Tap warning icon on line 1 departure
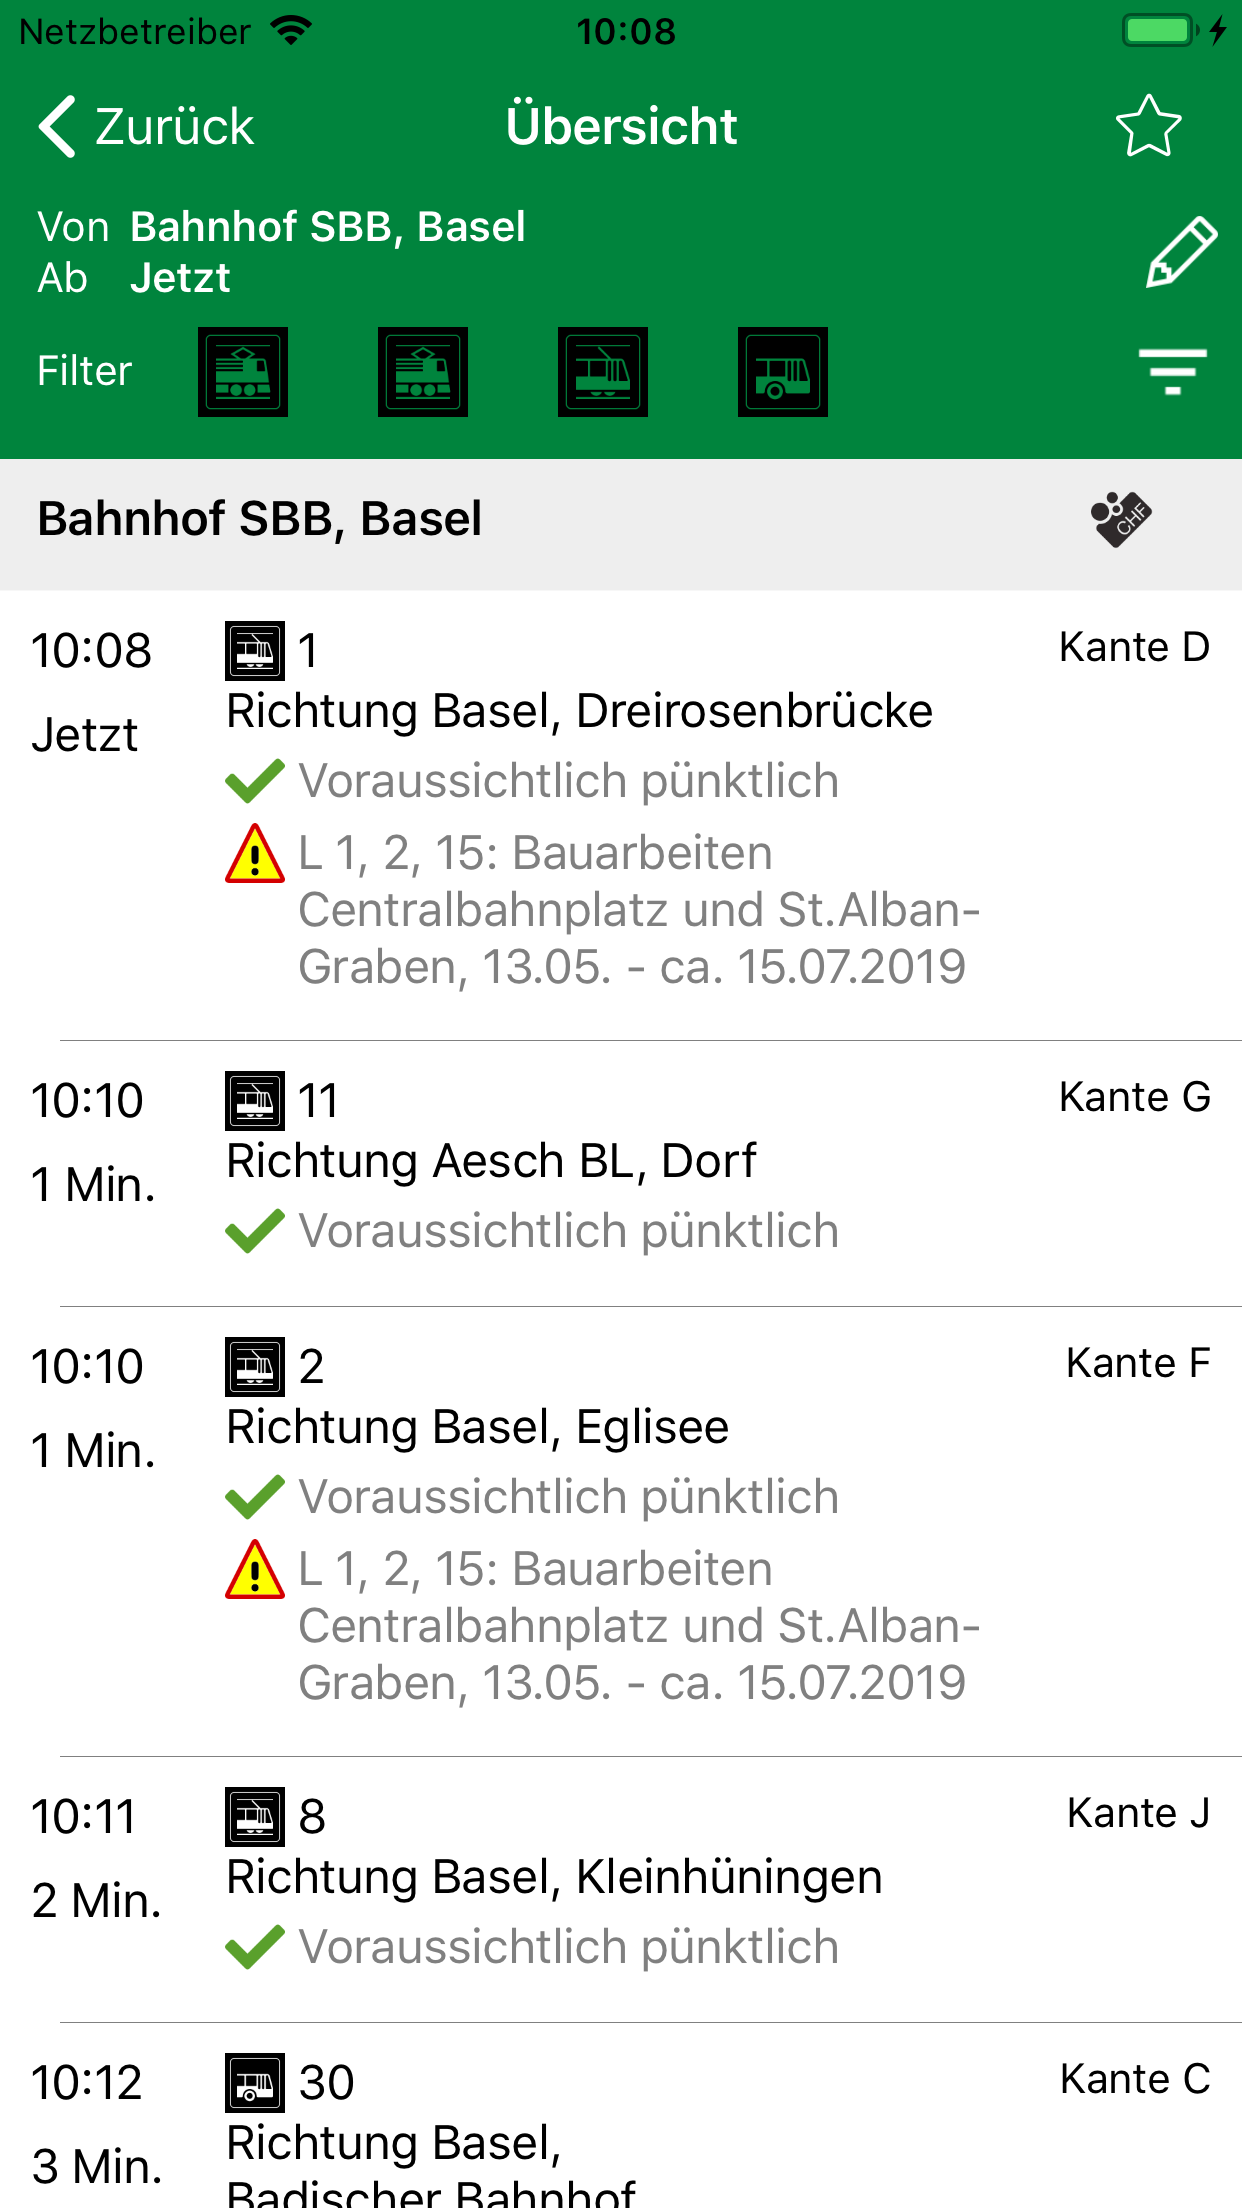 click(255, 854)
